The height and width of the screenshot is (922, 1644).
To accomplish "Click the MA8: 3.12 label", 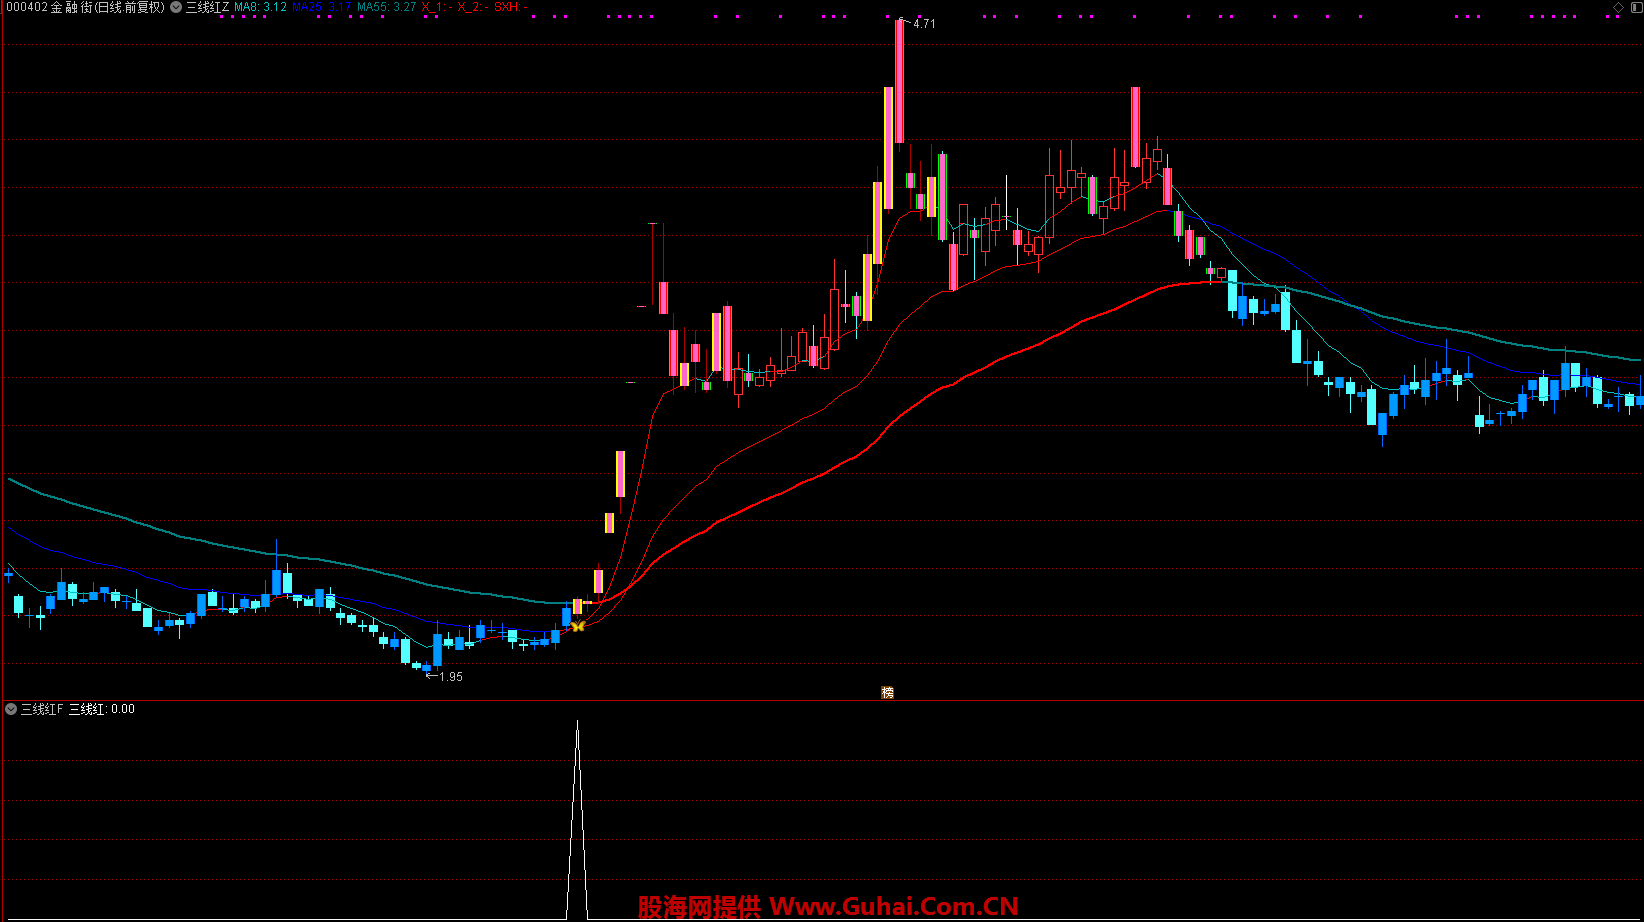I will coord(260,7).
